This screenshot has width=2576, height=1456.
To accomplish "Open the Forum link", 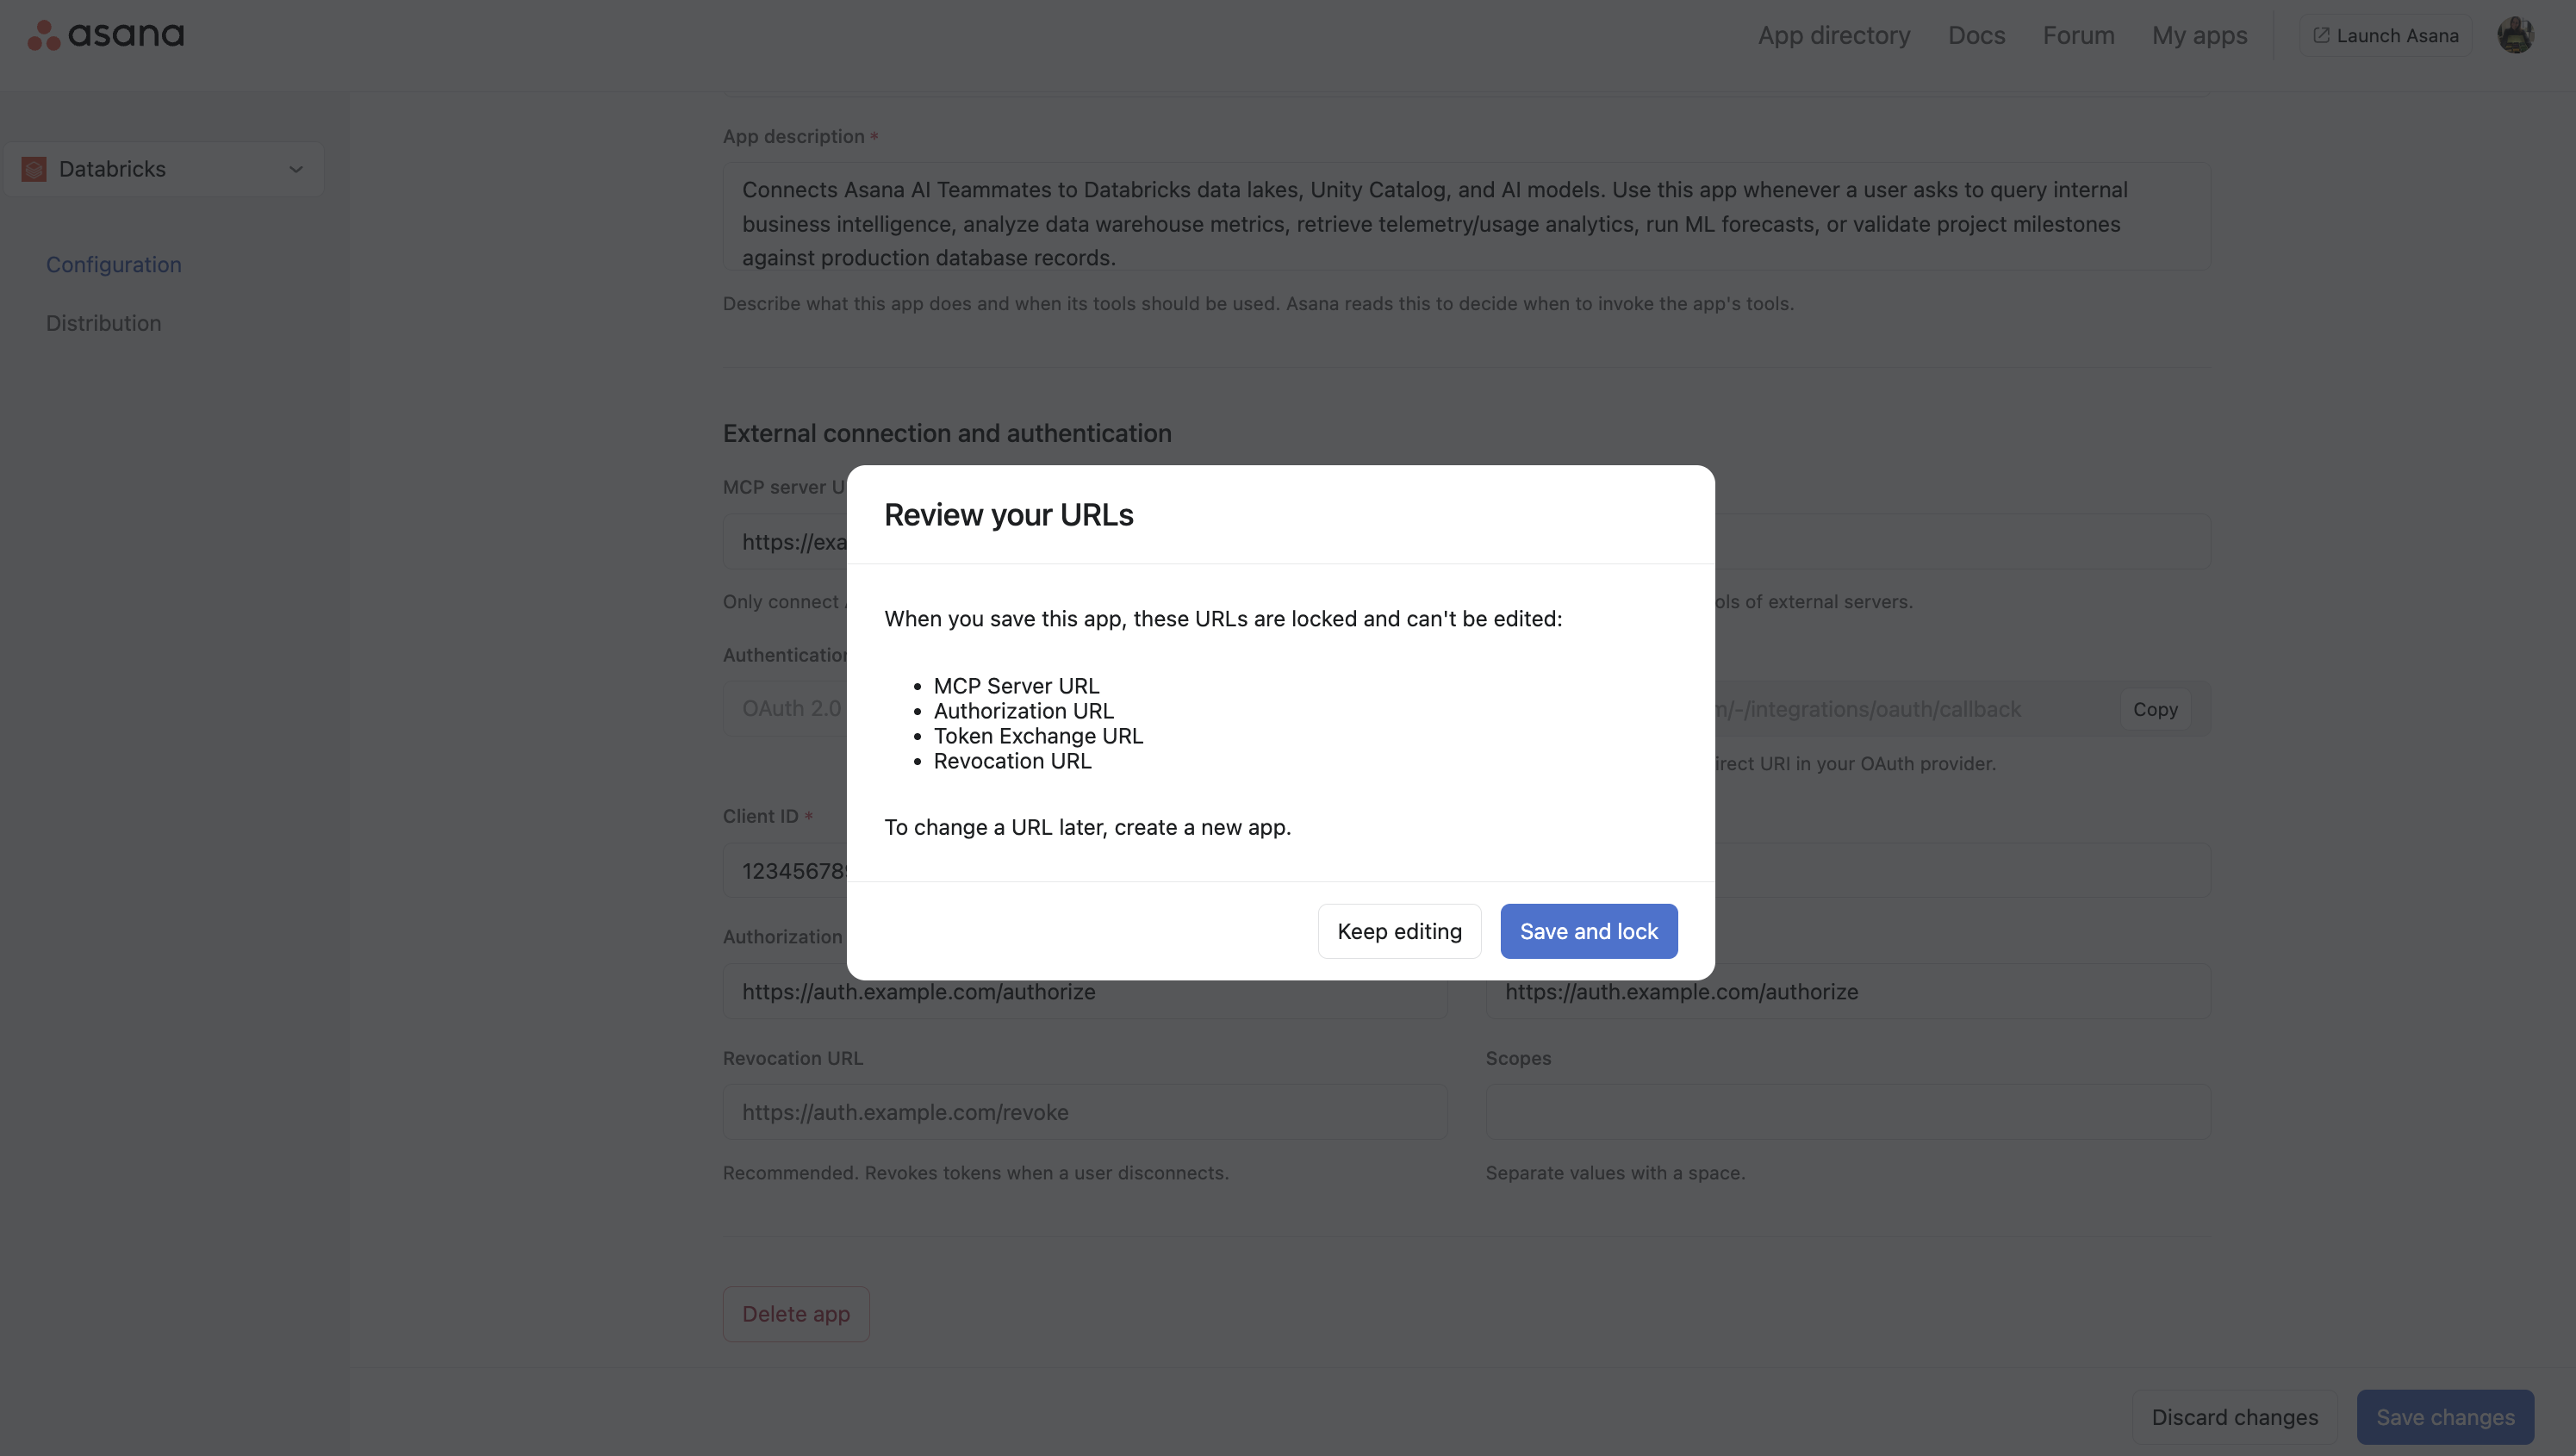I will pos(2078,35).
